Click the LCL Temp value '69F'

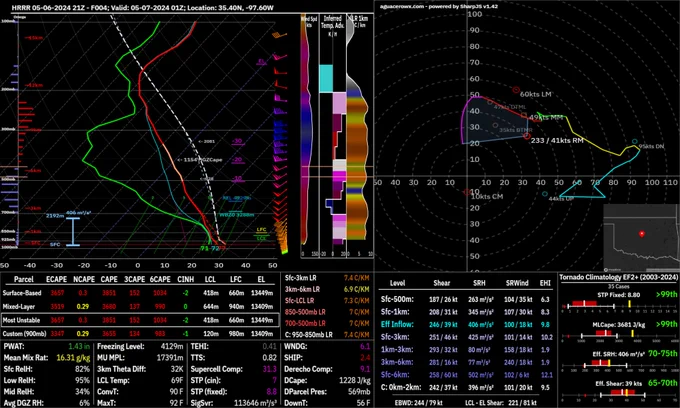tap(177, 380)
